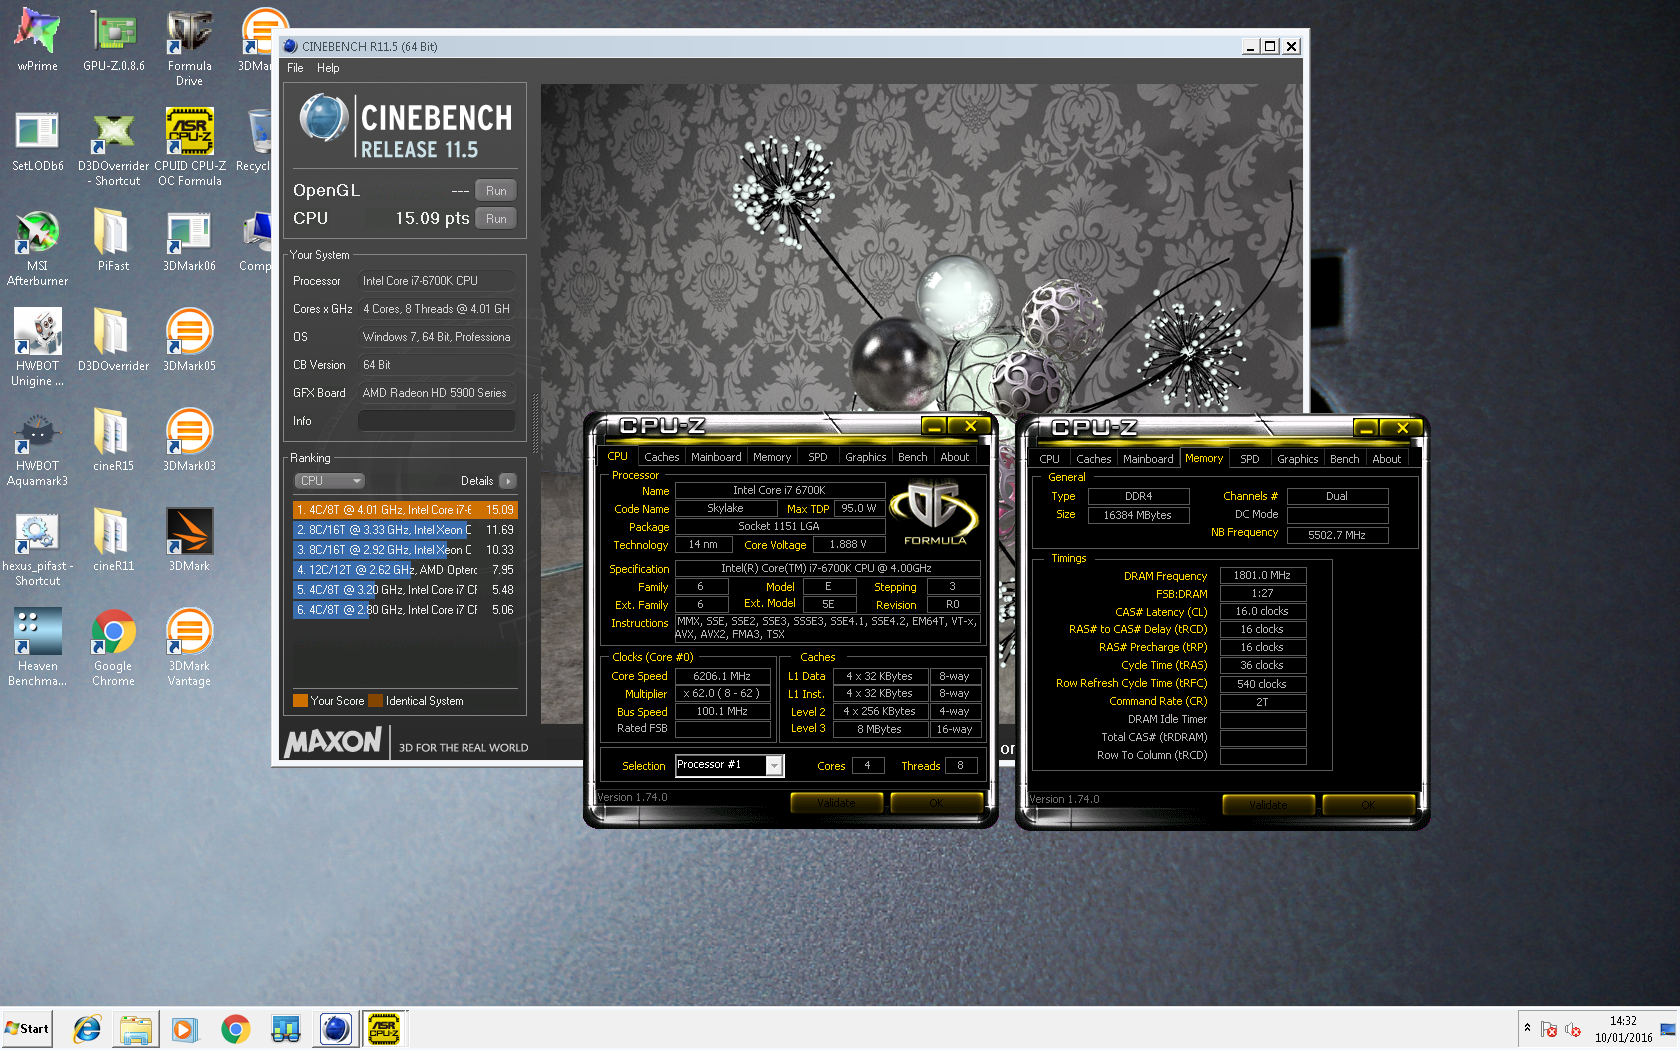The width and height of the screenshot is (1680, 1050).
Task: Select ranking entry 2, 8C/16T @ 3.33 GHz
Action: (x=405, y=530)
